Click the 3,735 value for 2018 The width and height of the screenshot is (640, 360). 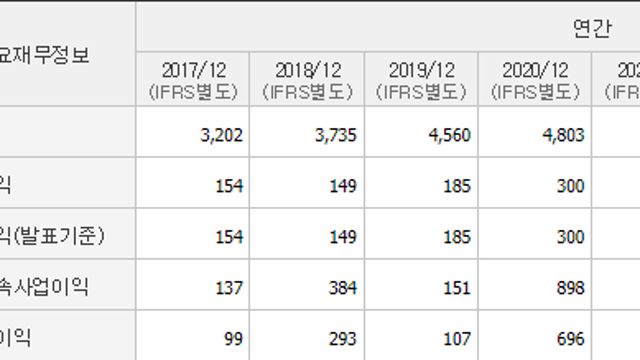point(336,135)
